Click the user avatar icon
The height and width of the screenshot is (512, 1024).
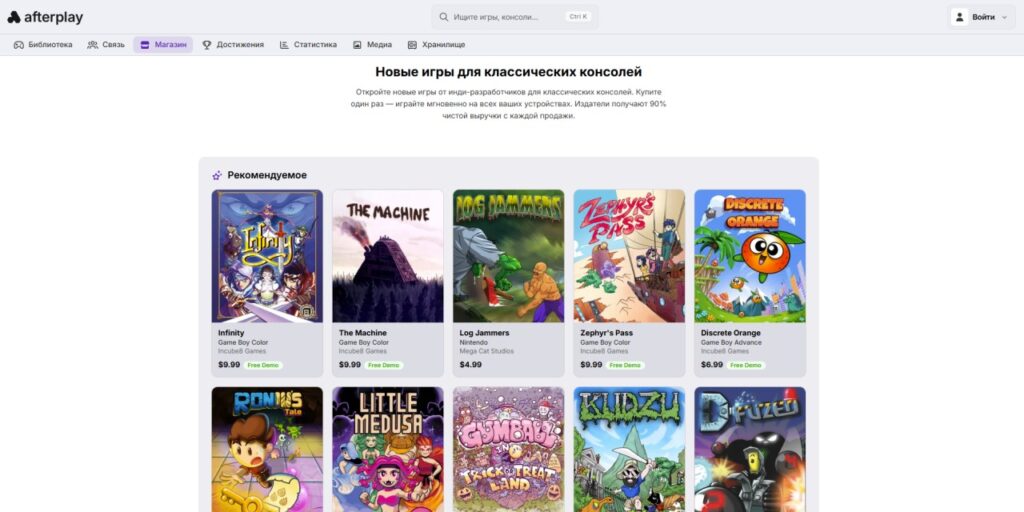coord(960,17)
